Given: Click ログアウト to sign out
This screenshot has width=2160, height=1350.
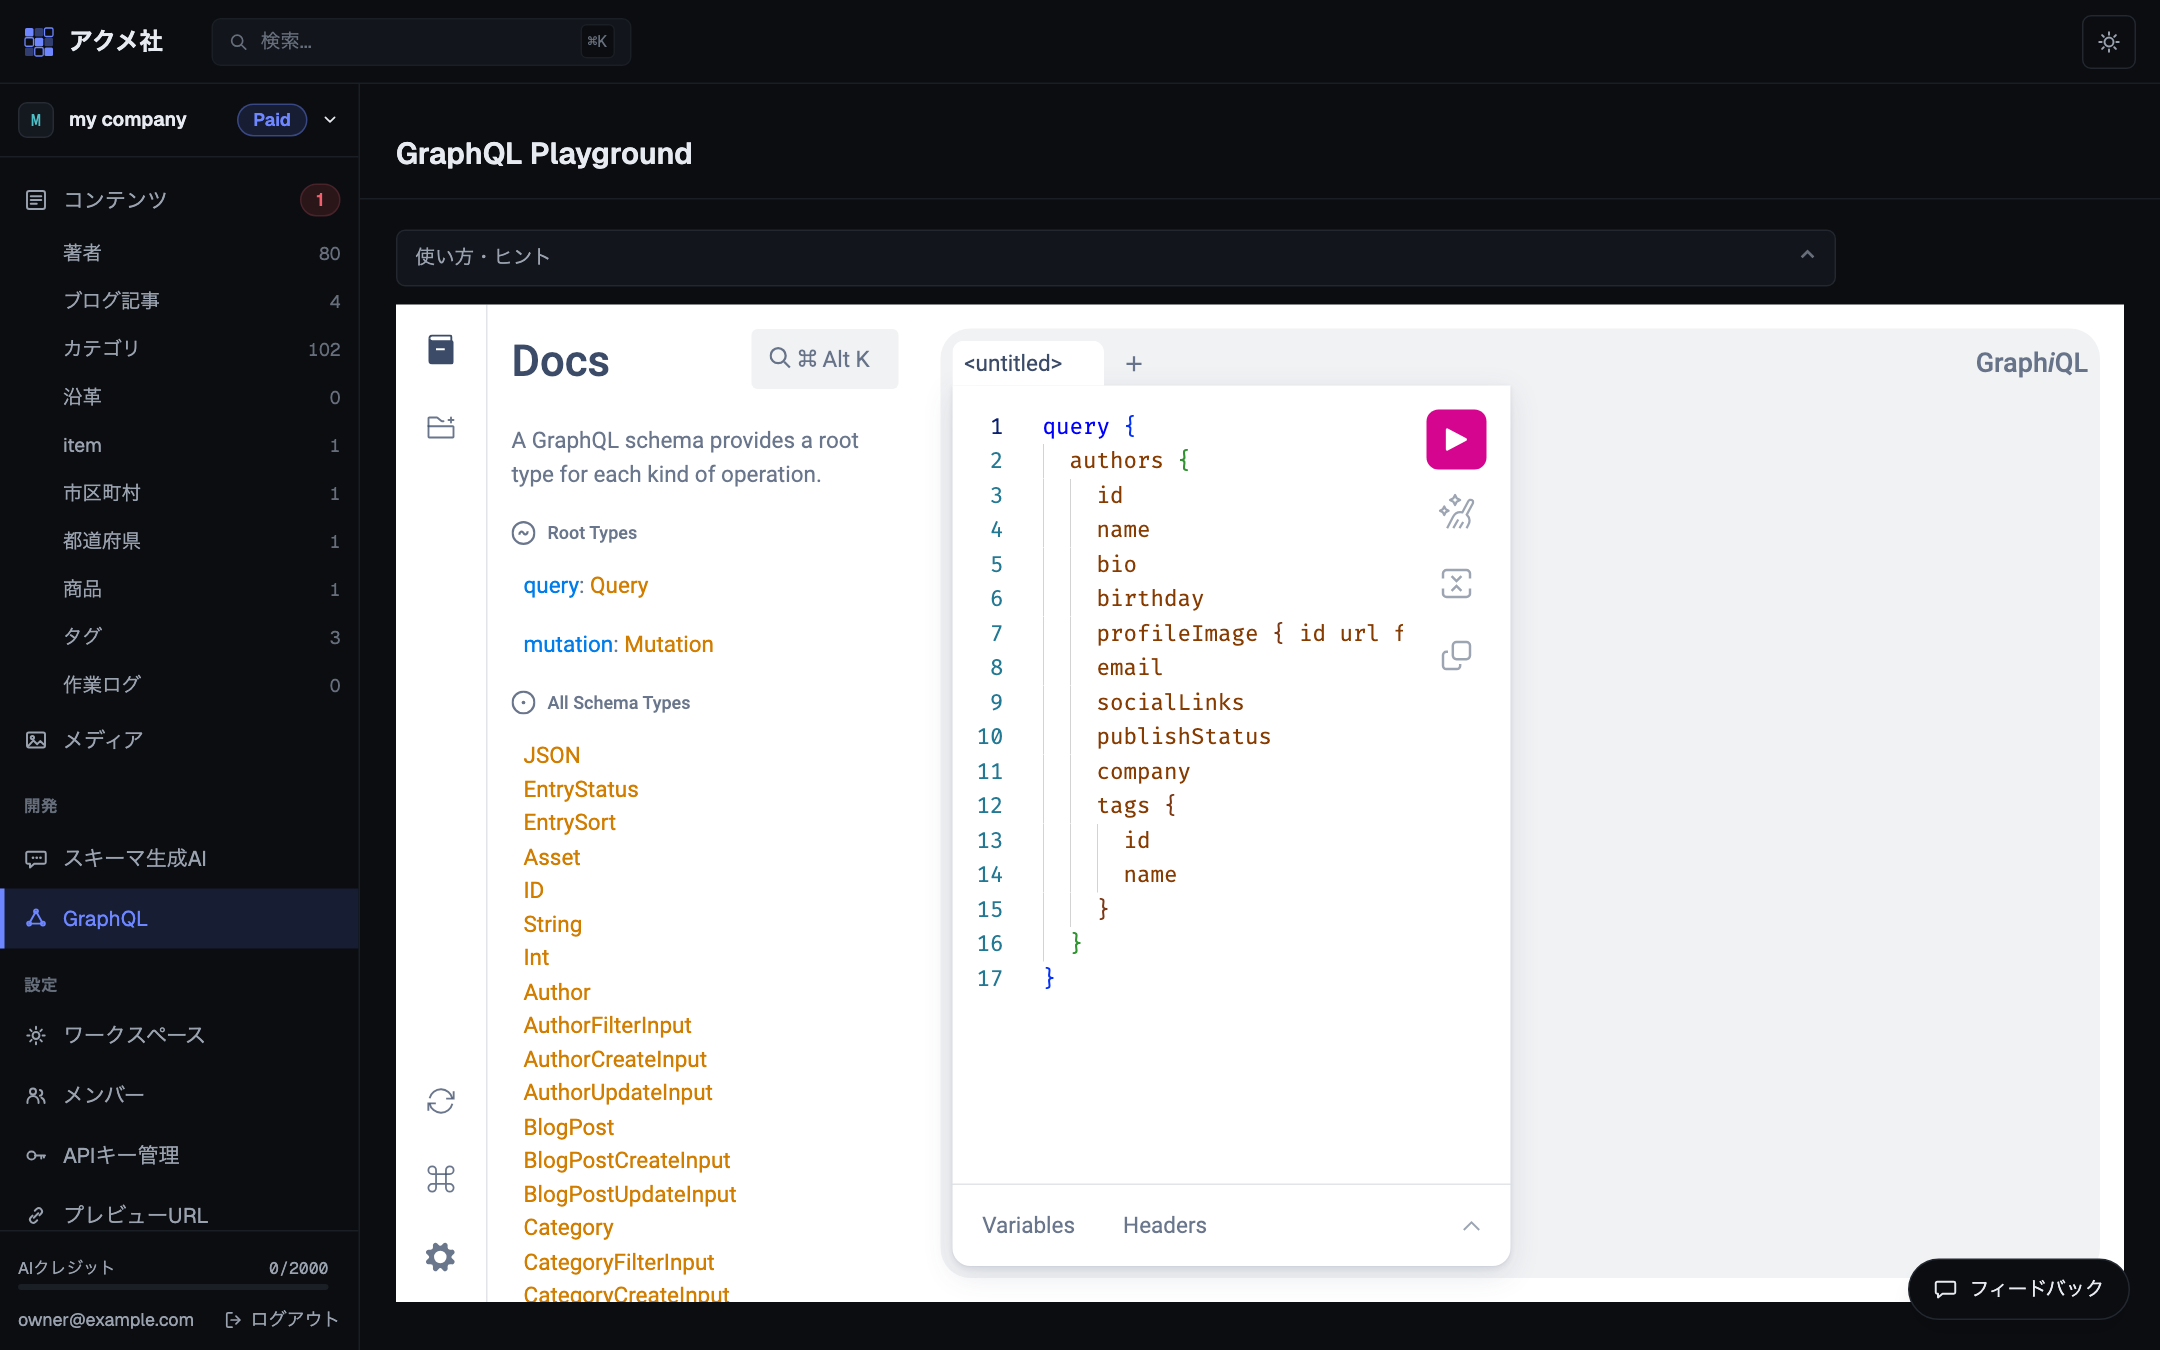Looking at the screenshot, I should (282, 1319).
